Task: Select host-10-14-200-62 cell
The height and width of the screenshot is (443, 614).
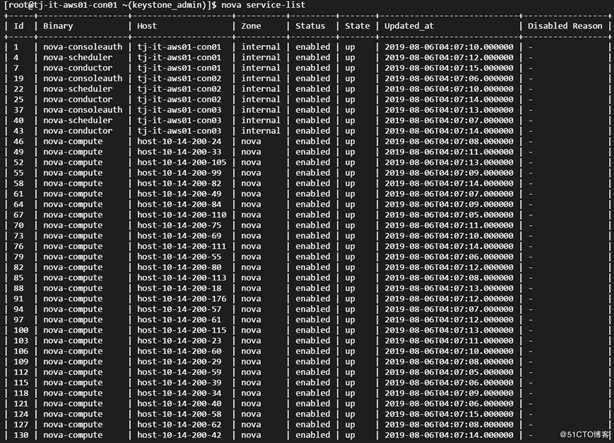Action: click(179, 425)
